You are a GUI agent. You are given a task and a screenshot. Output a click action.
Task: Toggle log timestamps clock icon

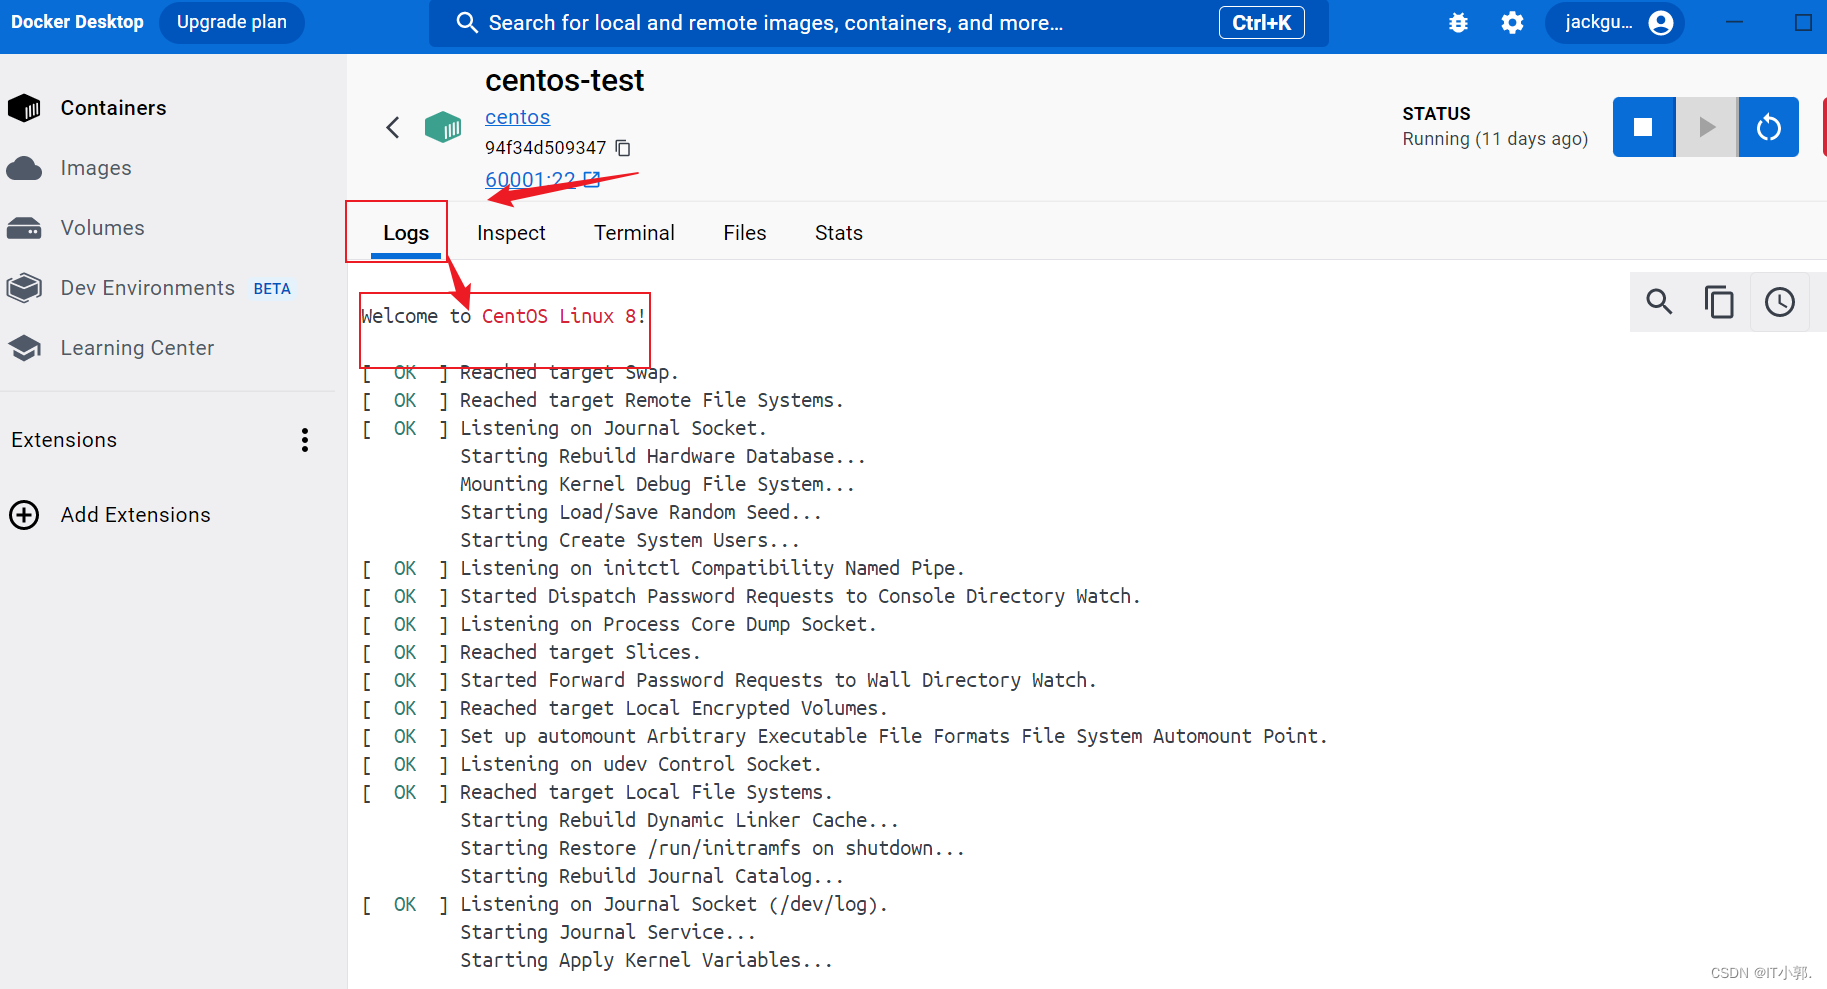tap(1780, 302)
